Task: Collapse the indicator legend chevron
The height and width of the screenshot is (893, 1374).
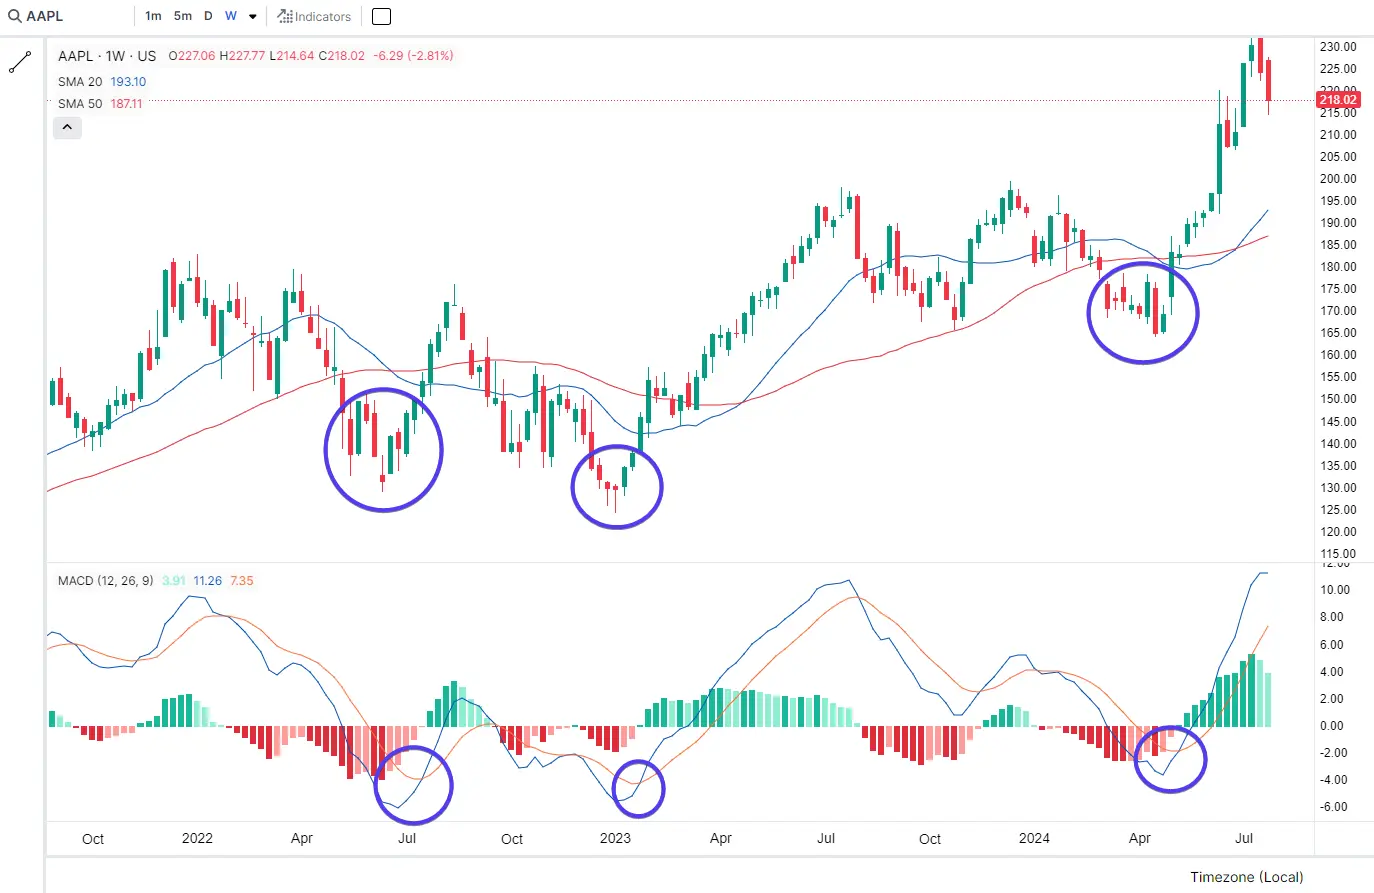Action: [67, 127]
